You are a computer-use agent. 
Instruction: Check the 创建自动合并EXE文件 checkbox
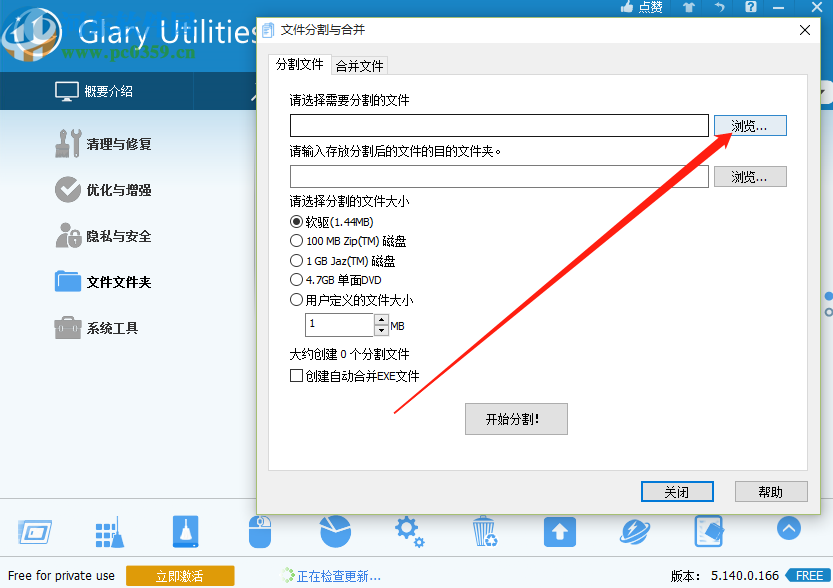tap(294, 375)
